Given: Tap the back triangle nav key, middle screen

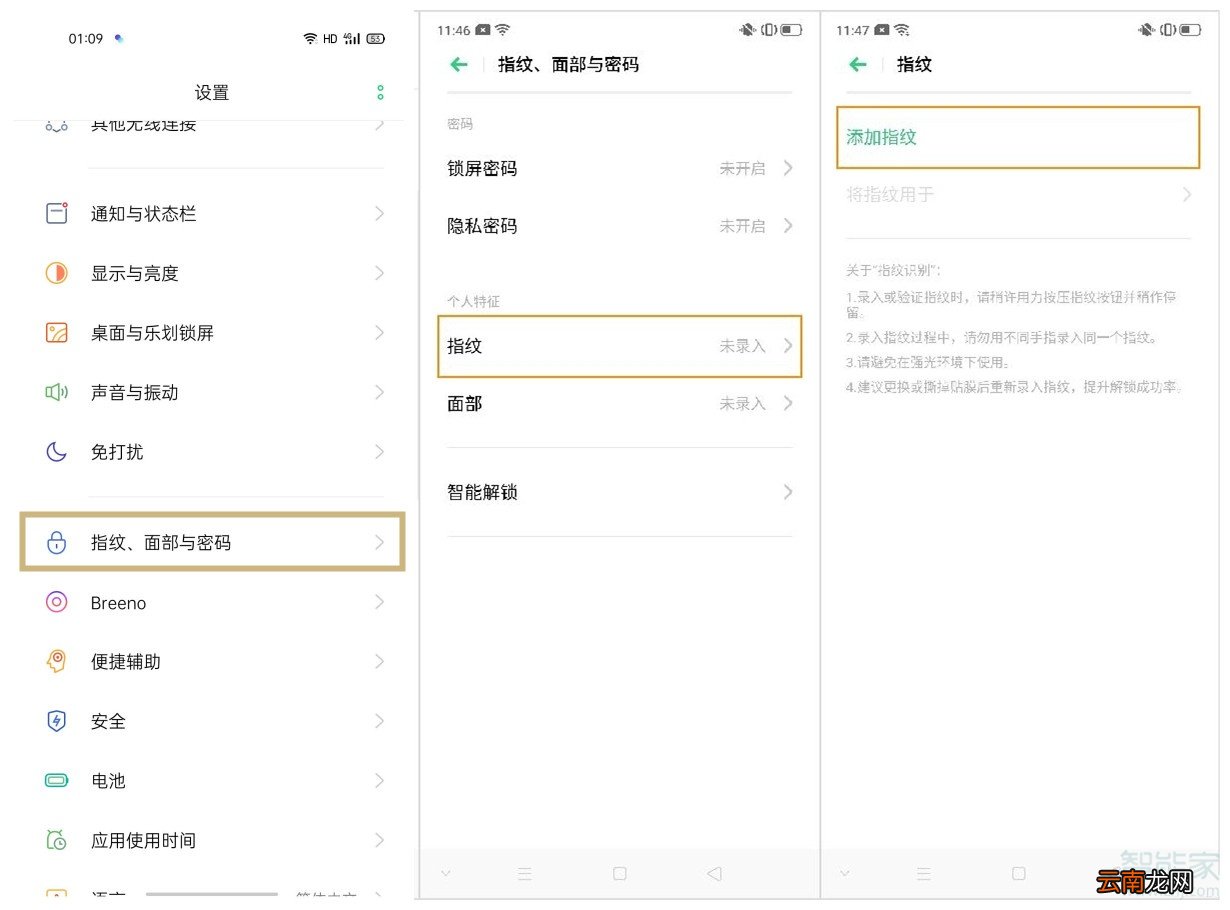Looking at the screenshot, I should 714,873.
